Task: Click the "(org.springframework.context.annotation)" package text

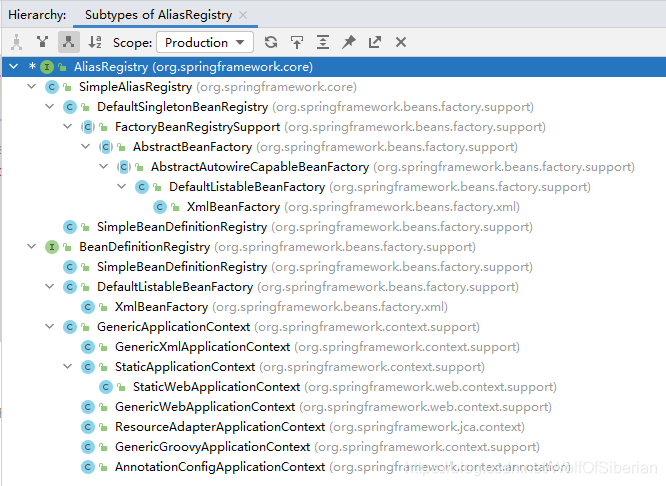Action: coord(450,466)
